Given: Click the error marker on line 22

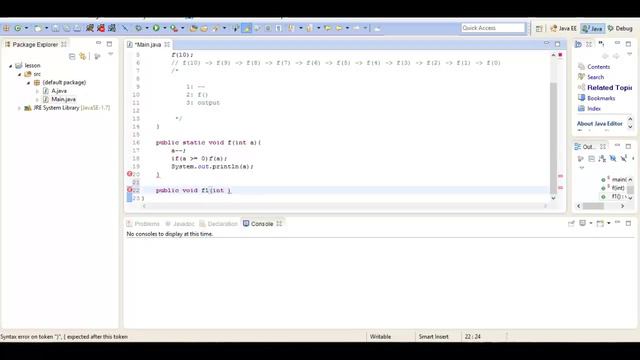Looking at the screenshot, I should pyautogui.click(x=129, y=190).
